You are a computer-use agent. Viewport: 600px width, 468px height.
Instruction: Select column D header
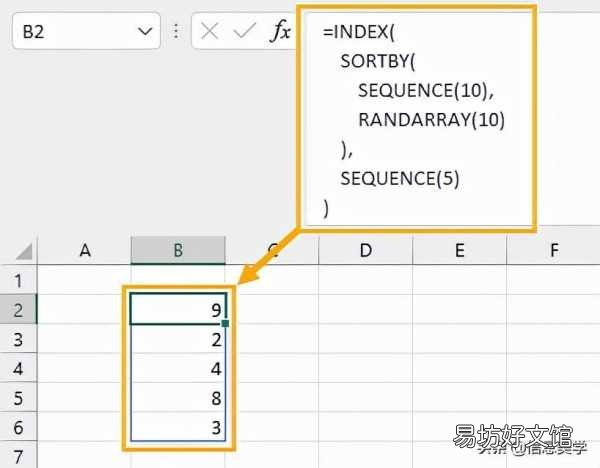(365, 250)
